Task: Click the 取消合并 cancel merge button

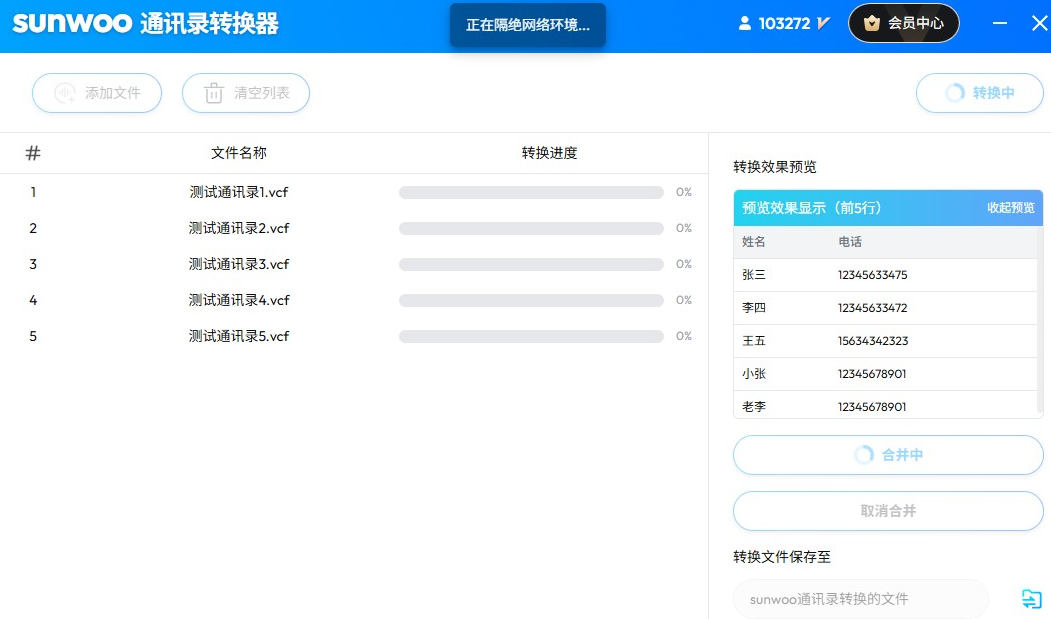Action: pyautogui.click(x=888, y=511)
